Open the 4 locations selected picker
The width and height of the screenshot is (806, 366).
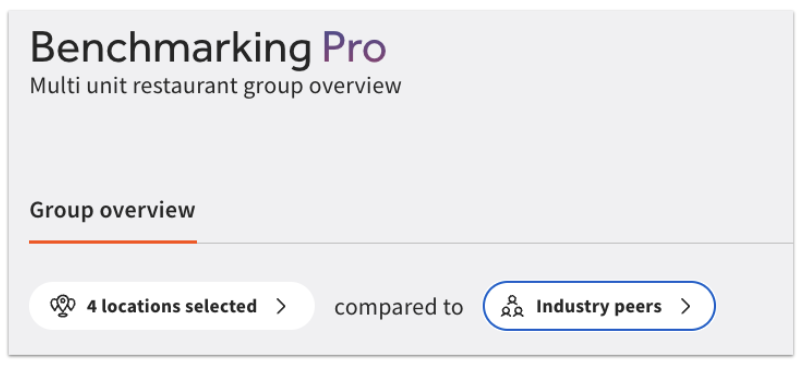[172, 306]
